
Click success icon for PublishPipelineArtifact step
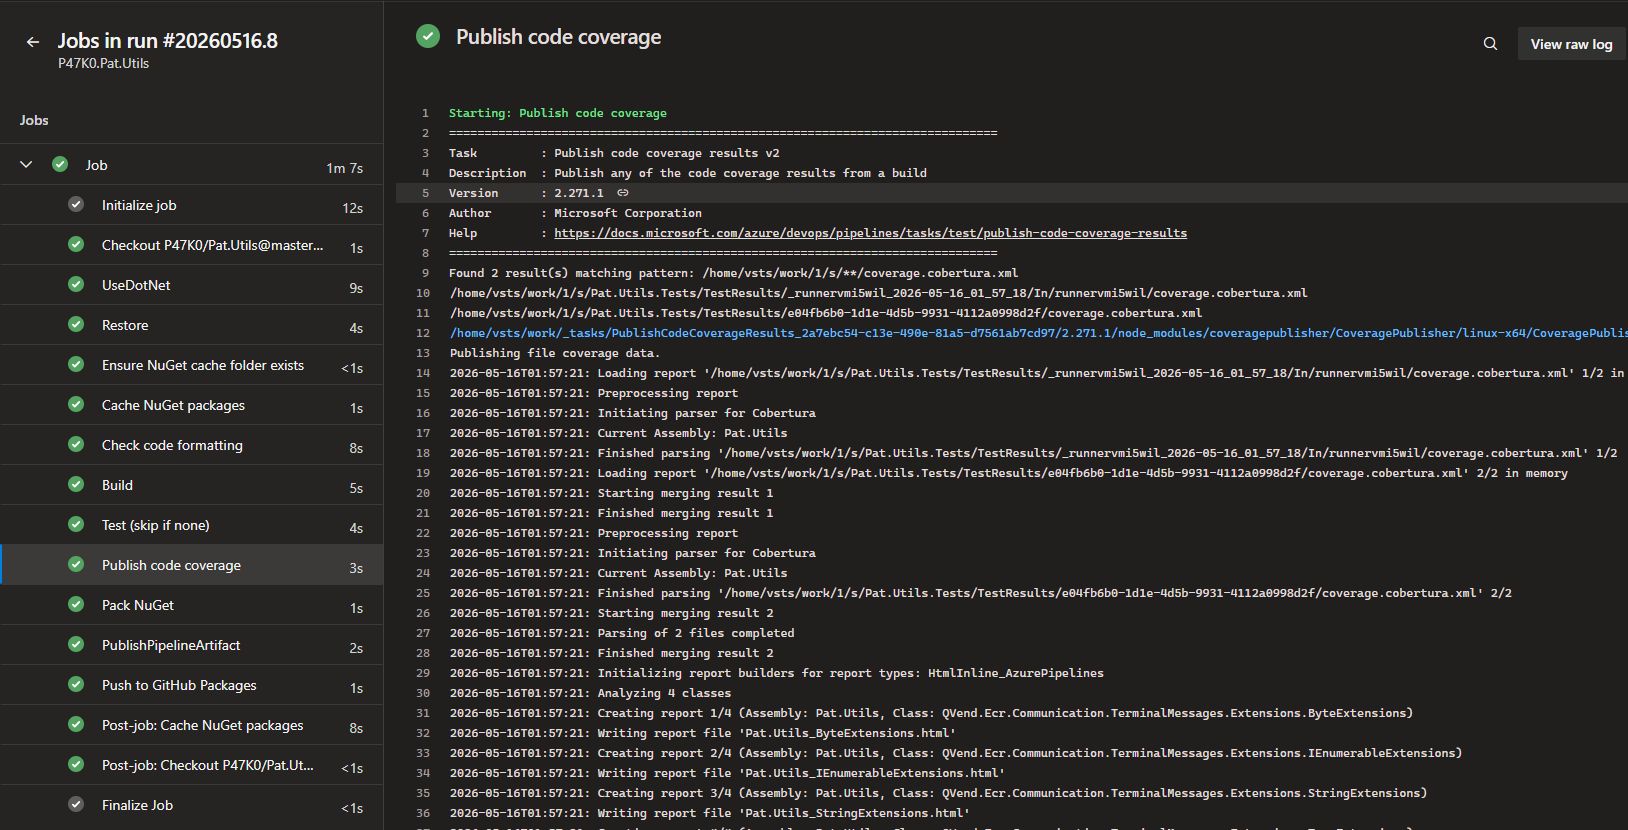pos(76,645)
